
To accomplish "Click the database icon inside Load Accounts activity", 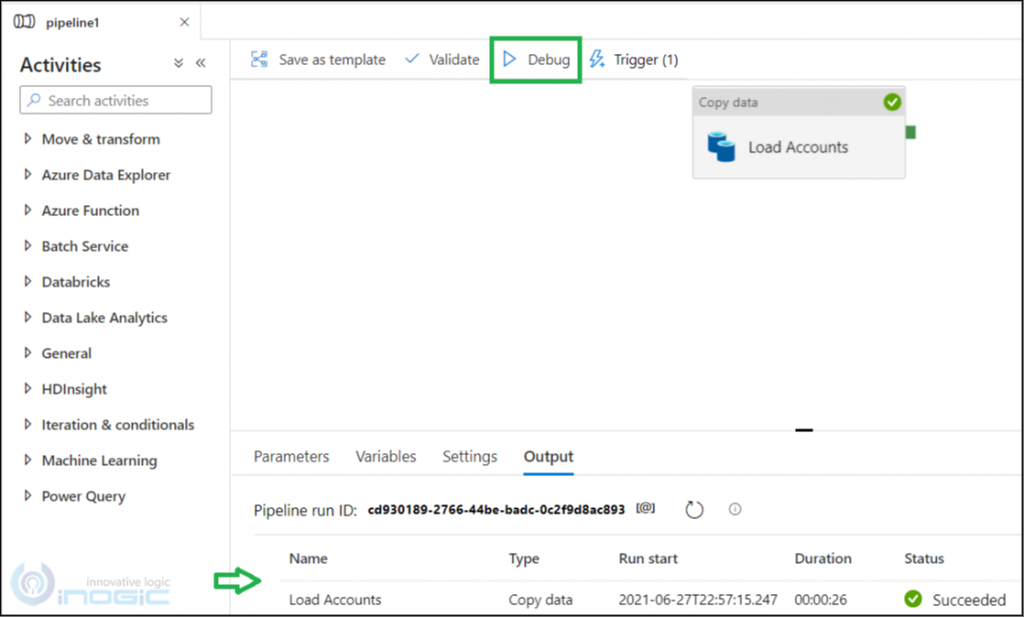I will pyautogui.click(x=723, y=146).
